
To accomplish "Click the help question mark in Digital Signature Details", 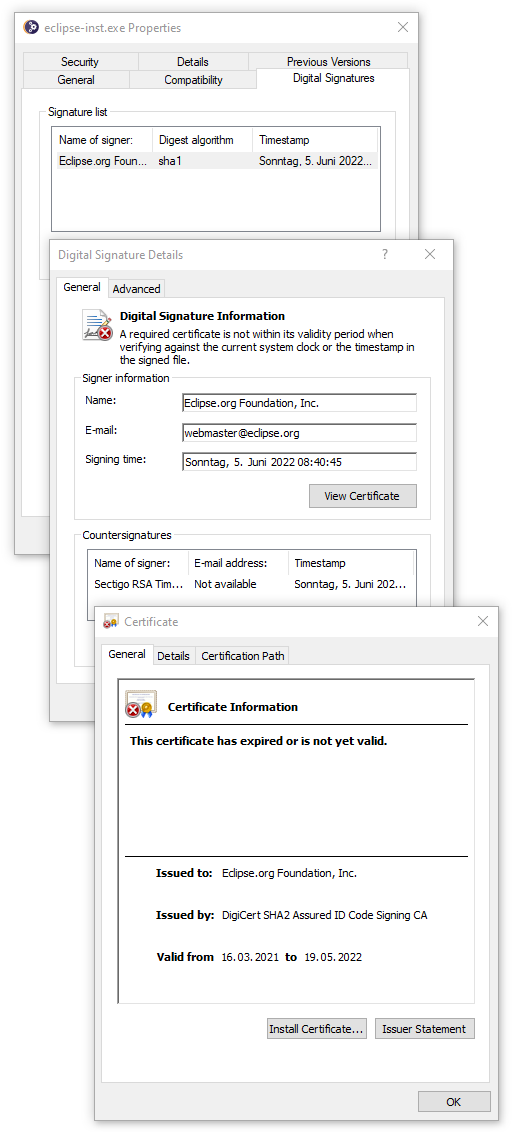I will tap(385, 254).
